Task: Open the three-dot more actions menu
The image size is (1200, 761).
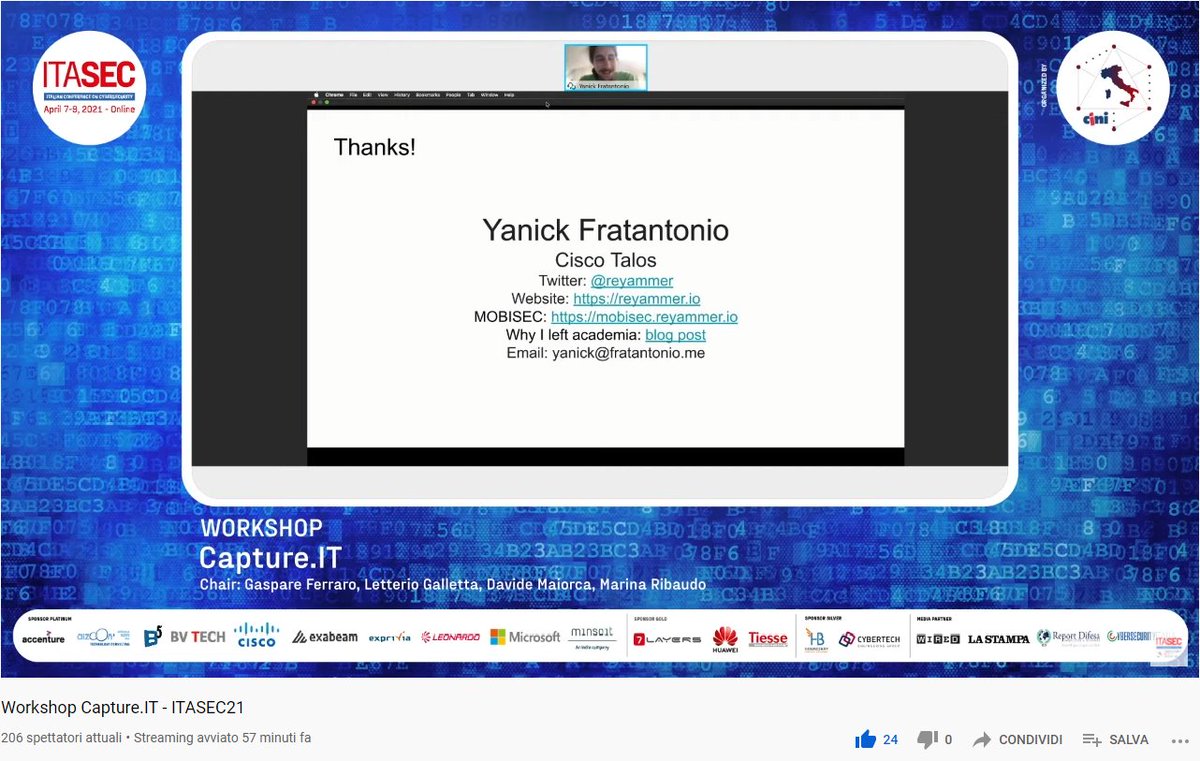Action: [1180, 740]
